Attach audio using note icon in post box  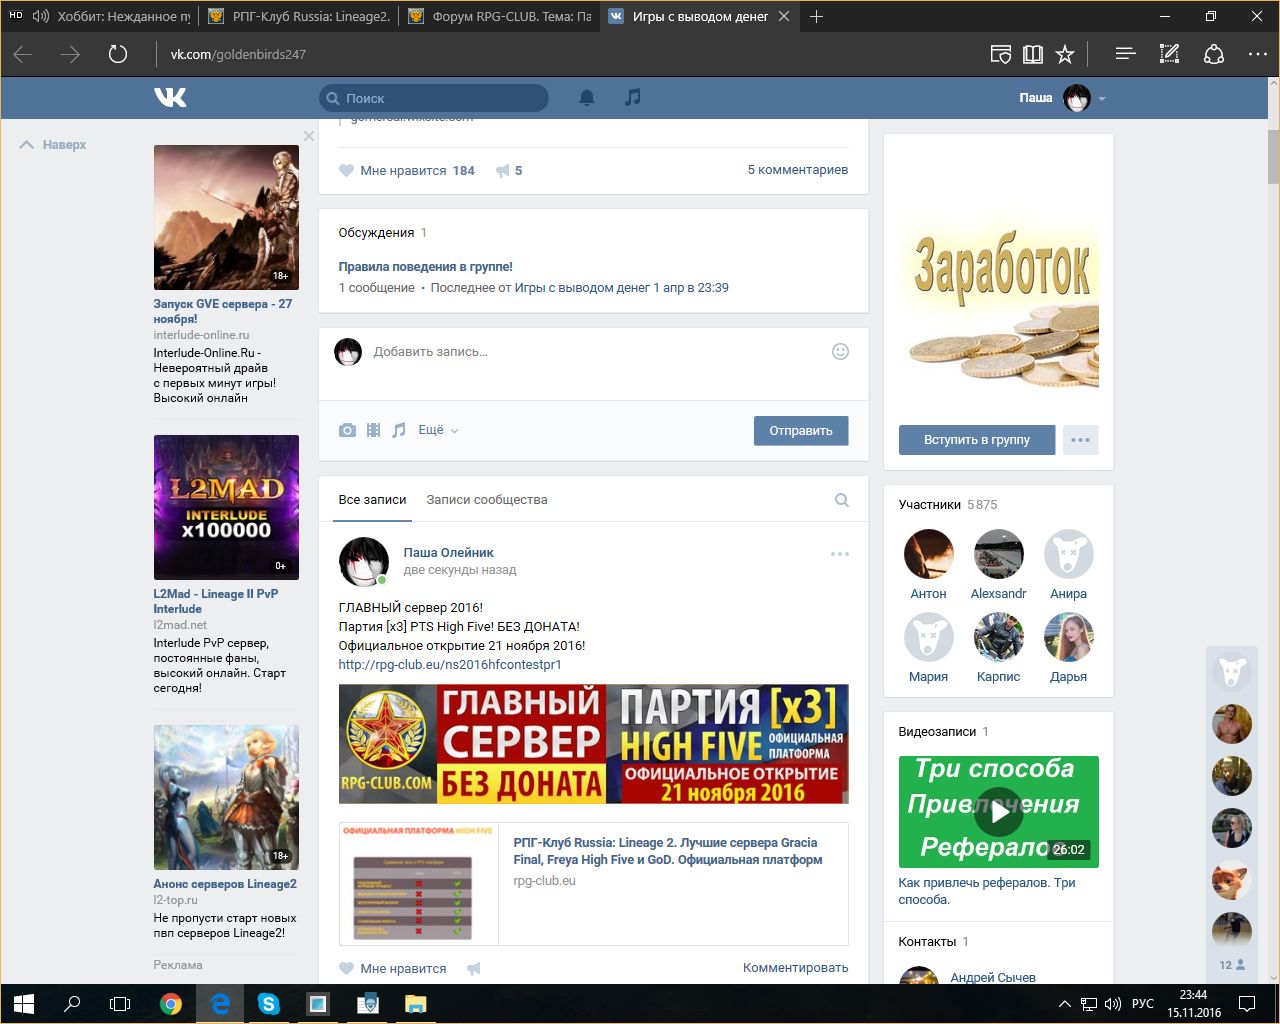click(398, 430)
